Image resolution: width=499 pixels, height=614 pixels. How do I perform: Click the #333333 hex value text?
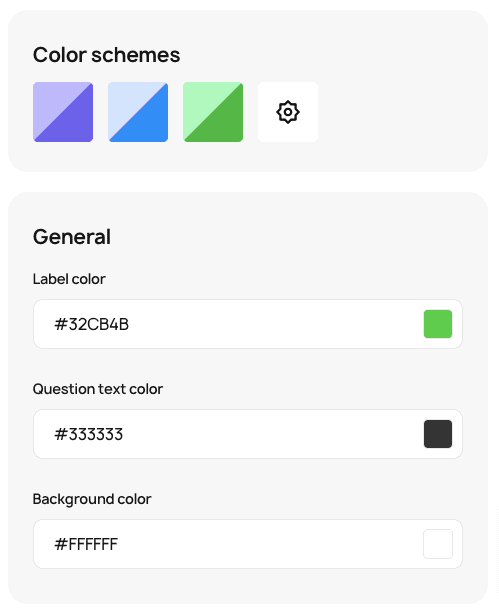click(89, 435)
